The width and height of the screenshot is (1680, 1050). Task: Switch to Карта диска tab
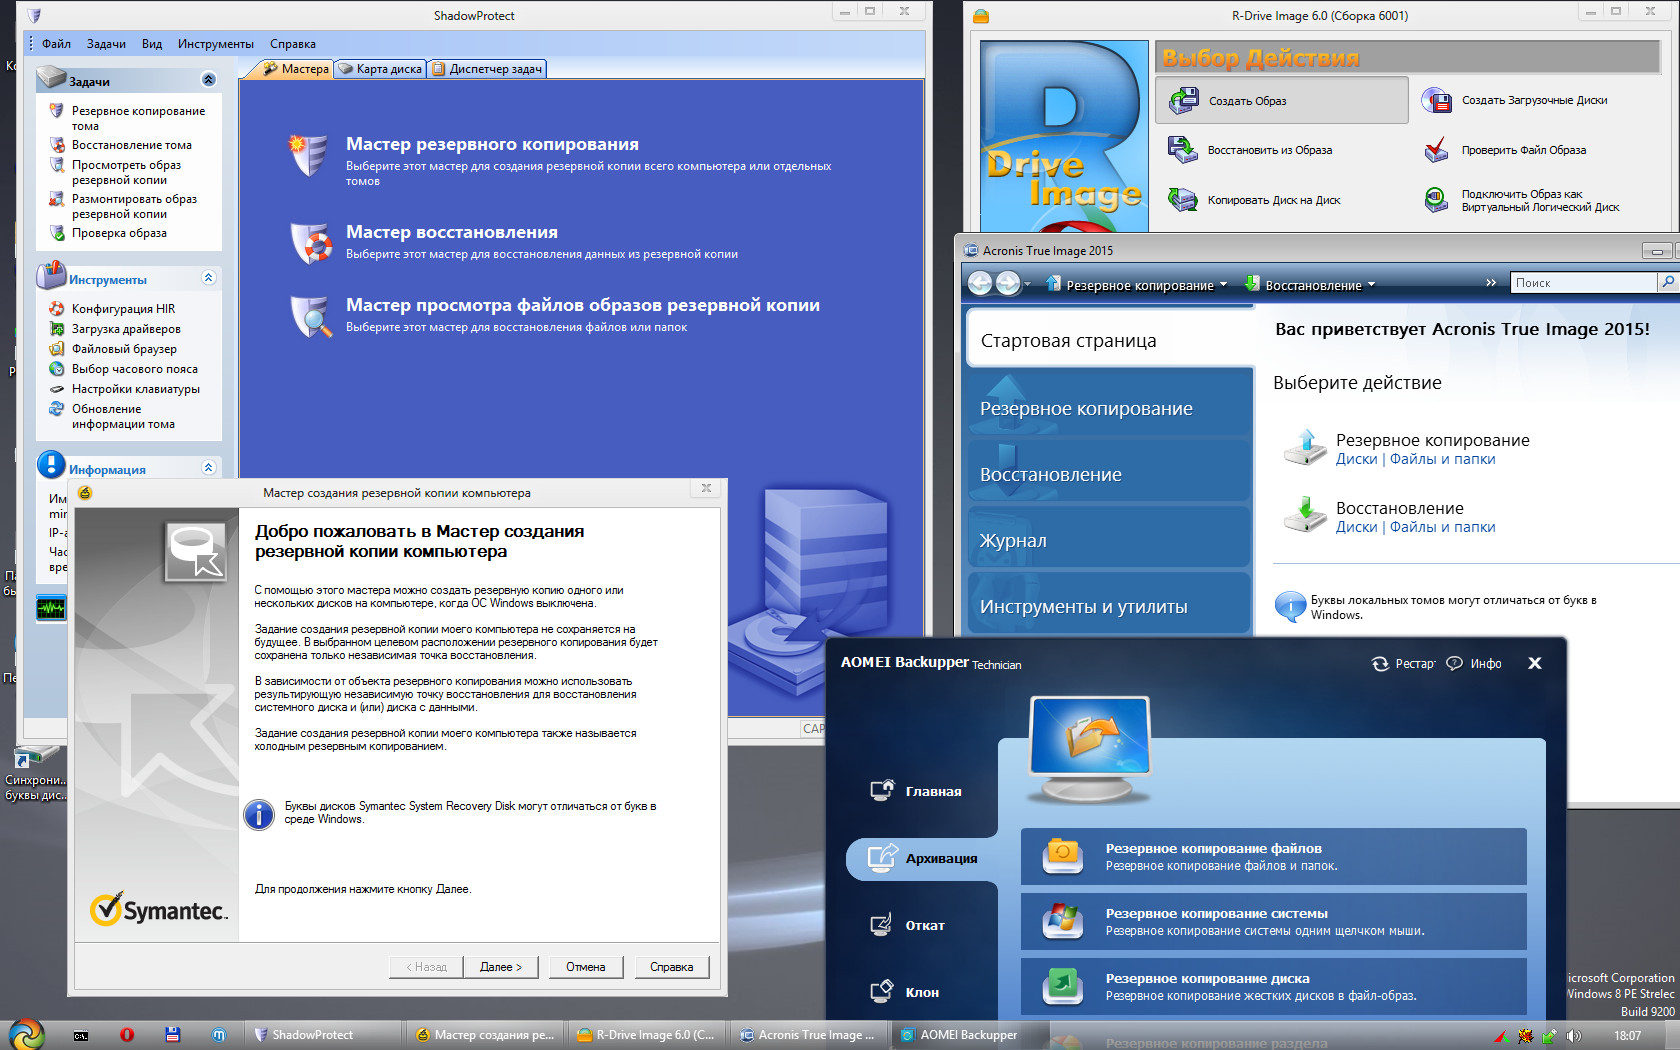coord(380,69)
